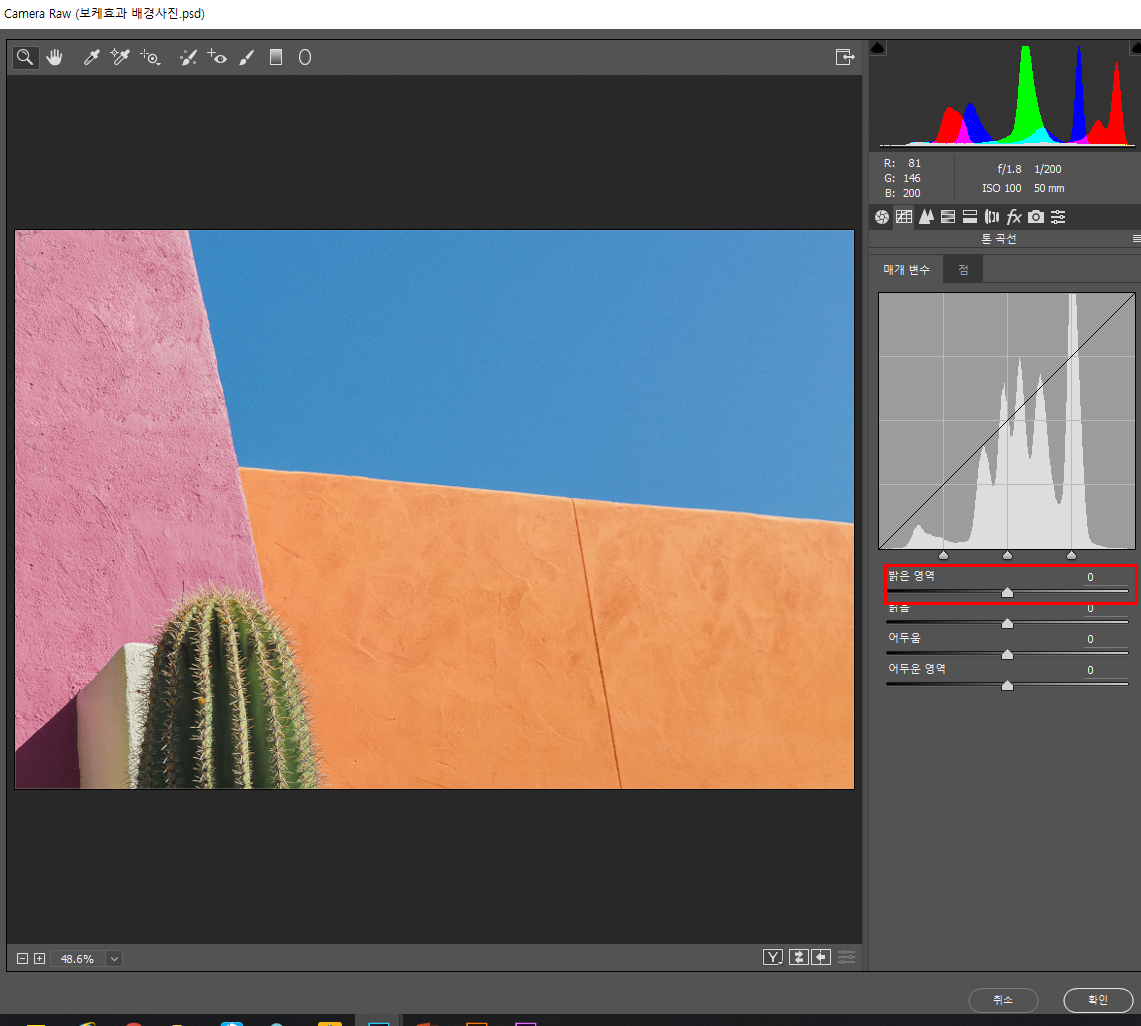Open the Tone Curve panel icon
Viewport: 1141px width, 1026px height.
[904, 217]
